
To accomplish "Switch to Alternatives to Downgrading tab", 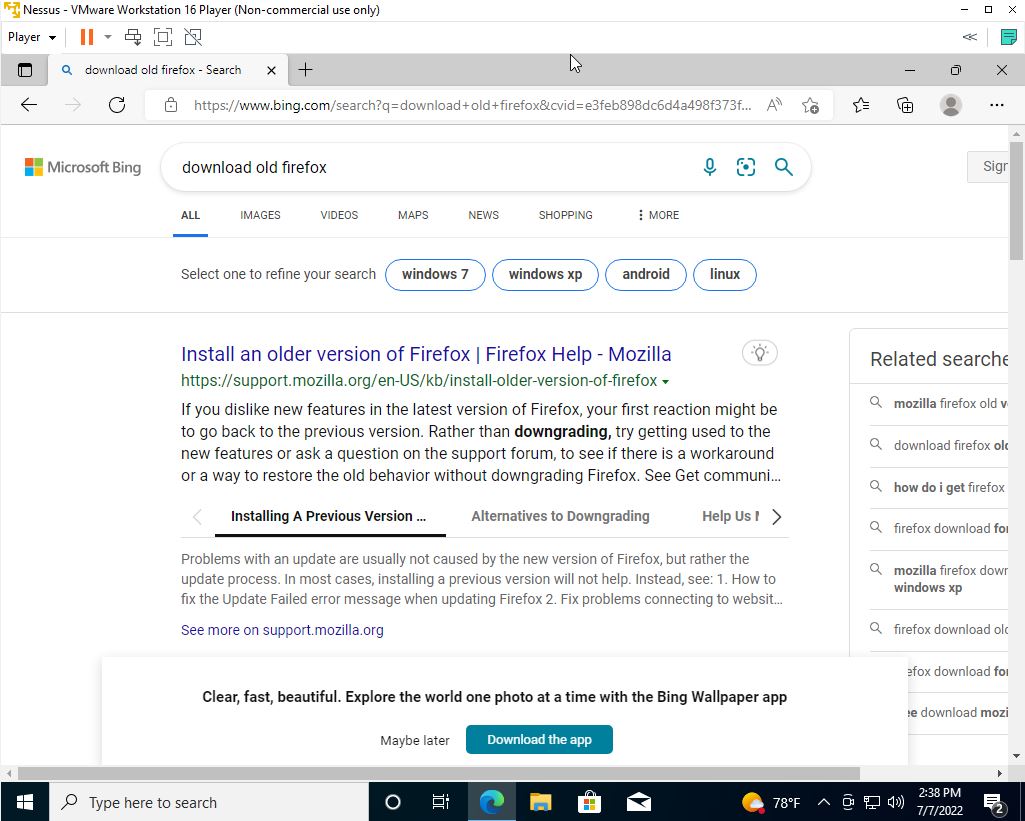I will [560, 516].
